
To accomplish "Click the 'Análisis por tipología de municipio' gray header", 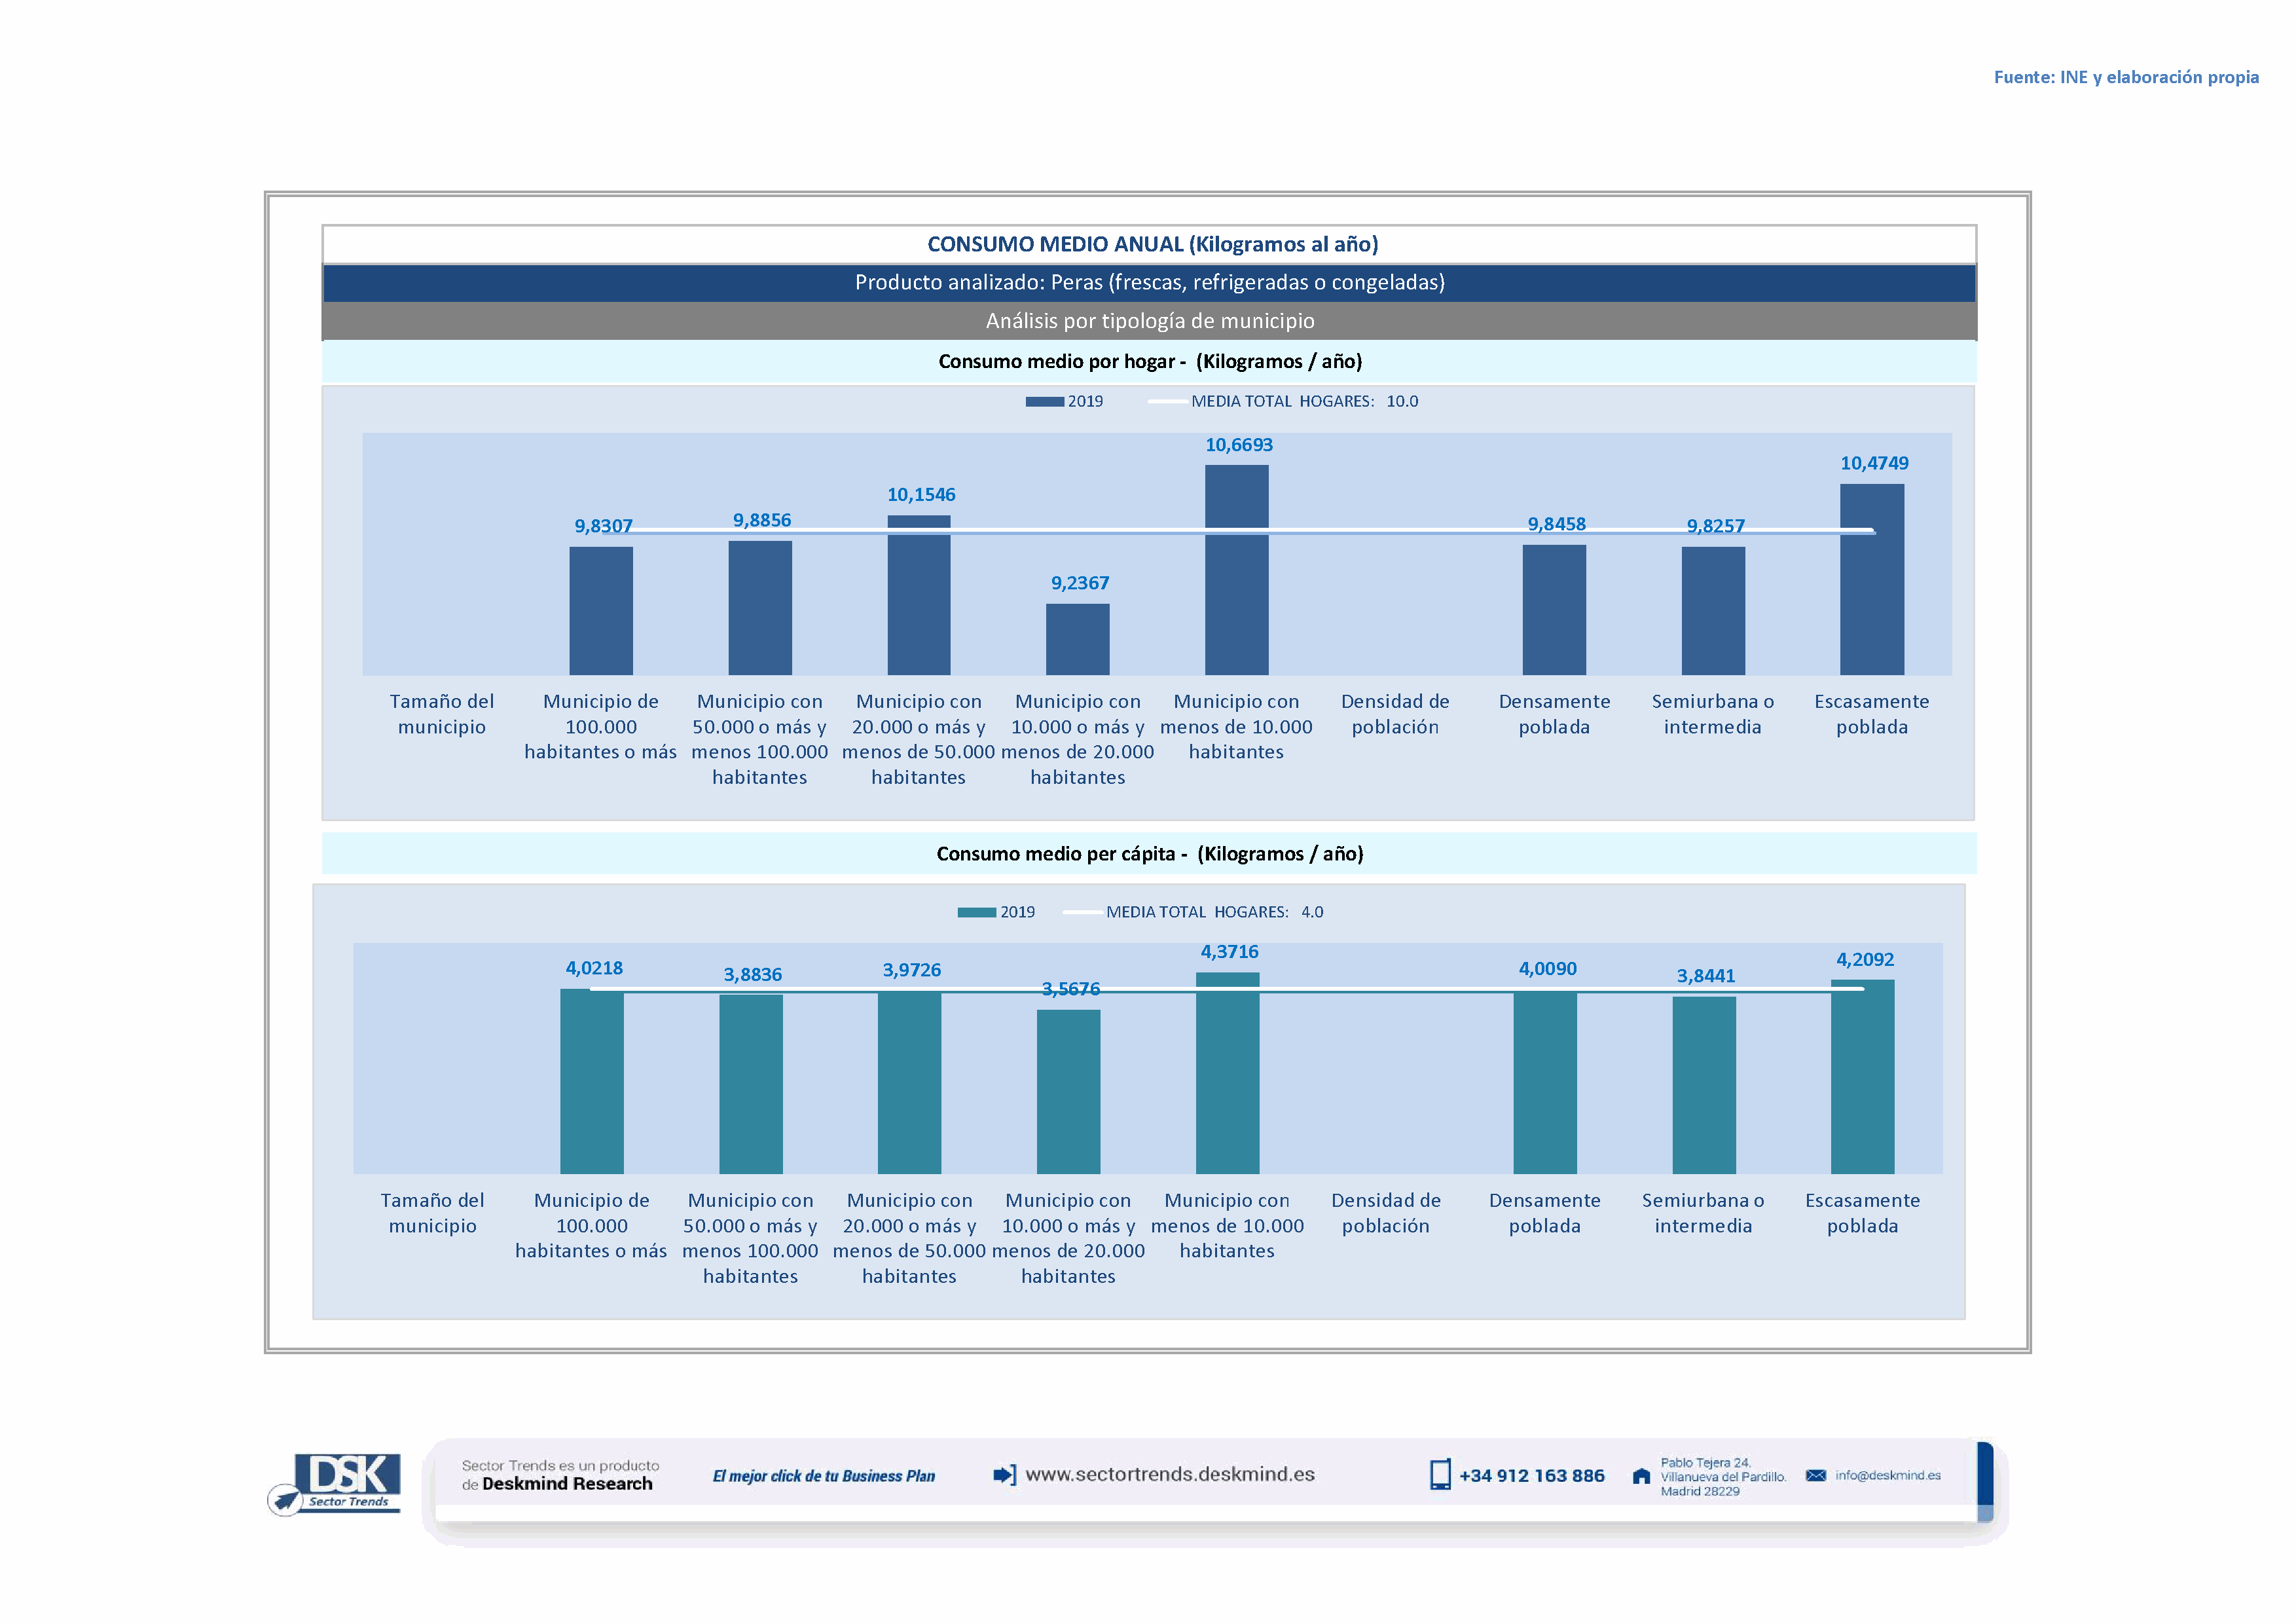I will click(x=1149, y=321).
